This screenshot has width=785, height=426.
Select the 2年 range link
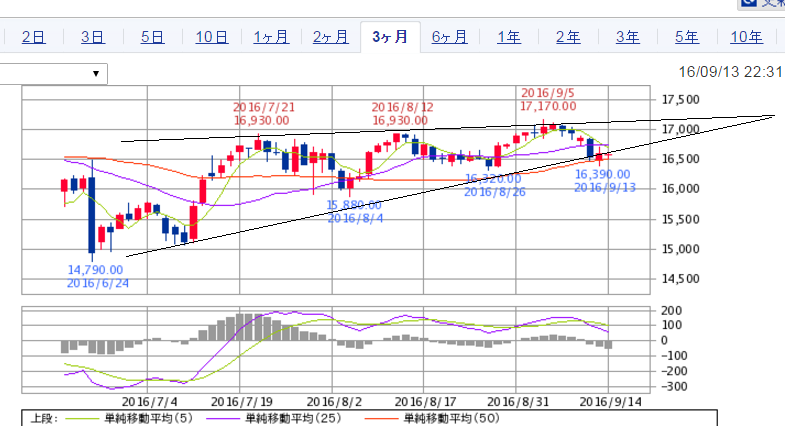tap(567, 37)
